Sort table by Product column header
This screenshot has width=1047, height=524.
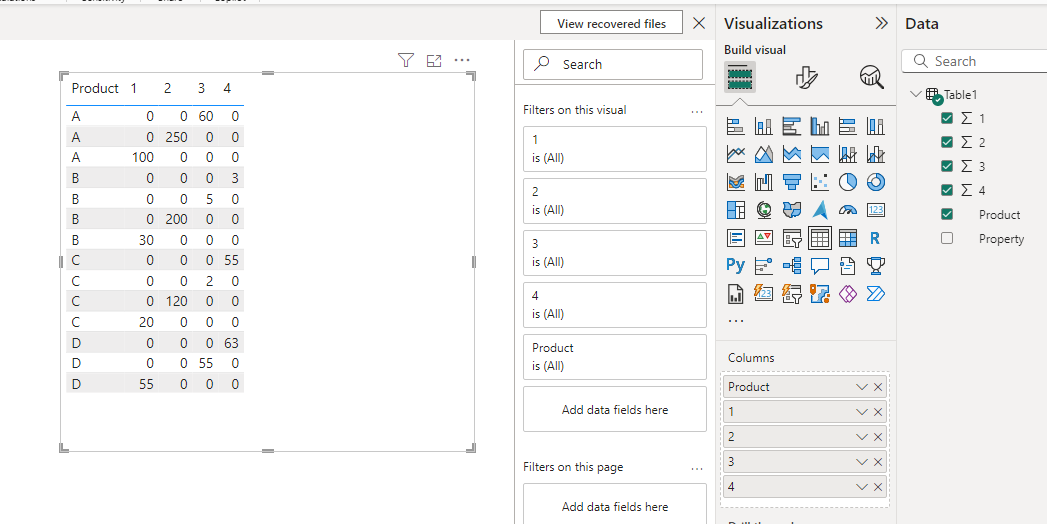(x=95, y=88)
